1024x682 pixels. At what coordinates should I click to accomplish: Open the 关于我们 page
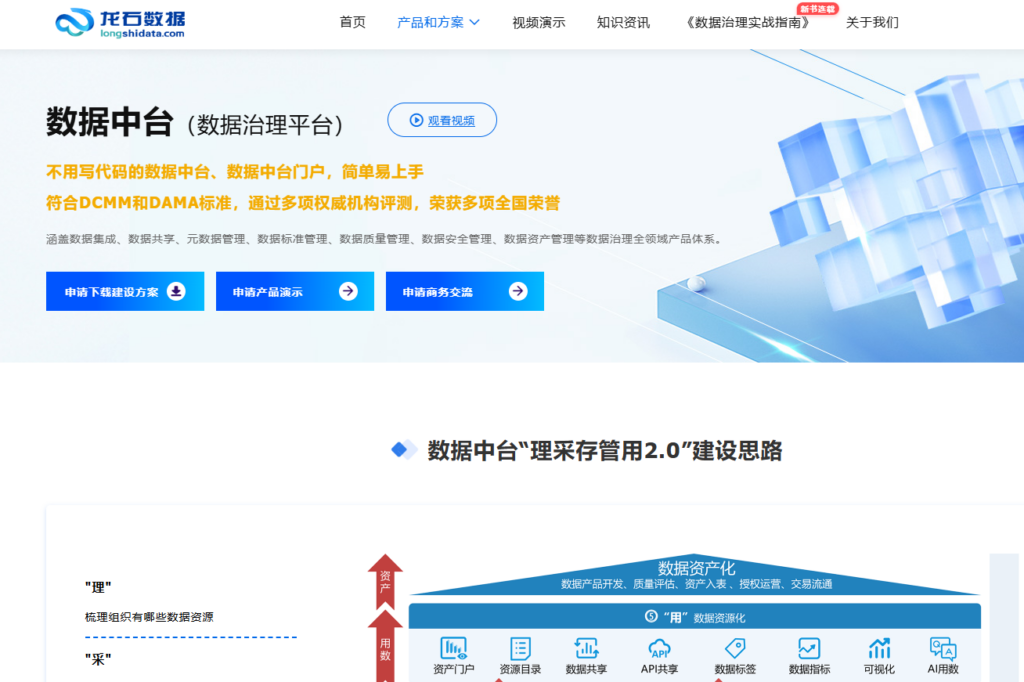(x=871, y=21)
